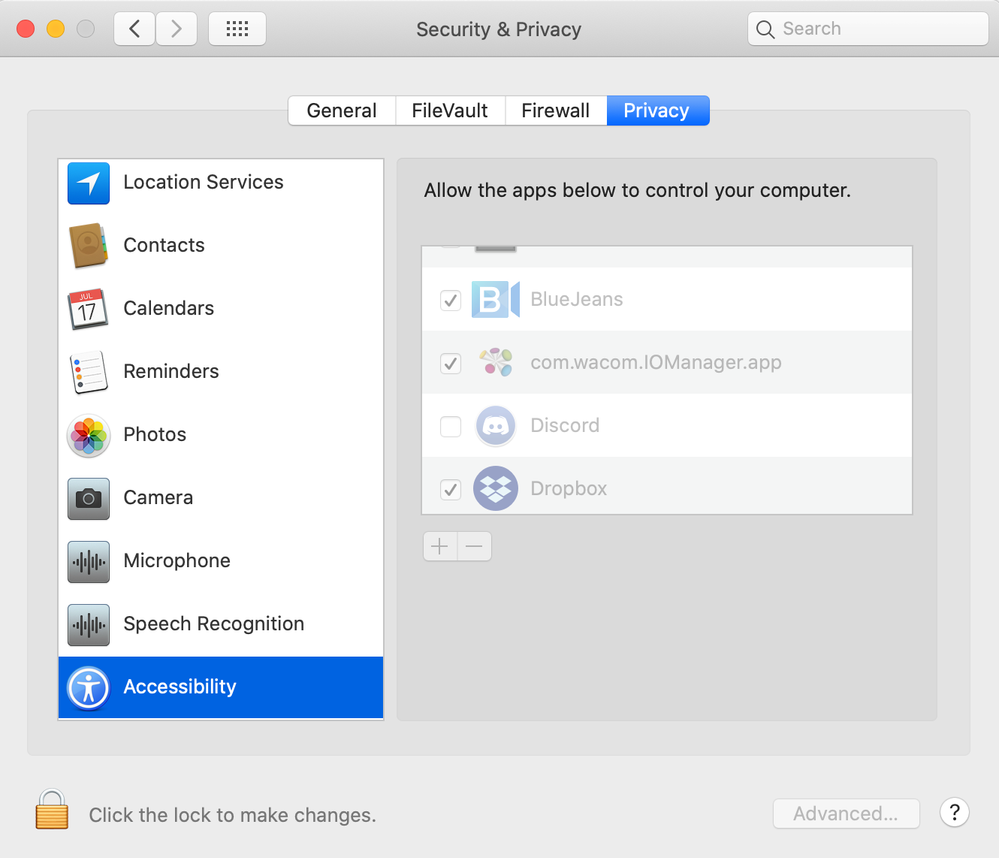
Task: Click the Reminders list icon
Action: point(89,372)
